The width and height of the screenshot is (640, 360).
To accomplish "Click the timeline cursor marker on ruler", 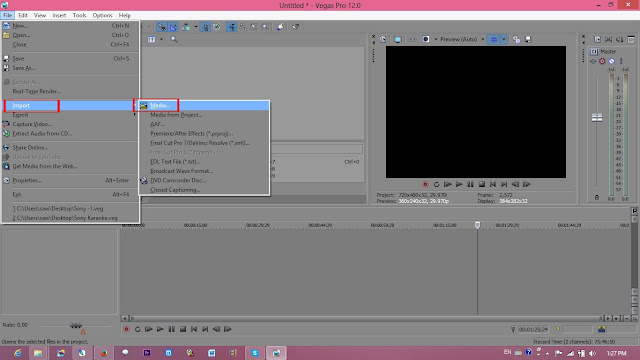I will point(478,225).
